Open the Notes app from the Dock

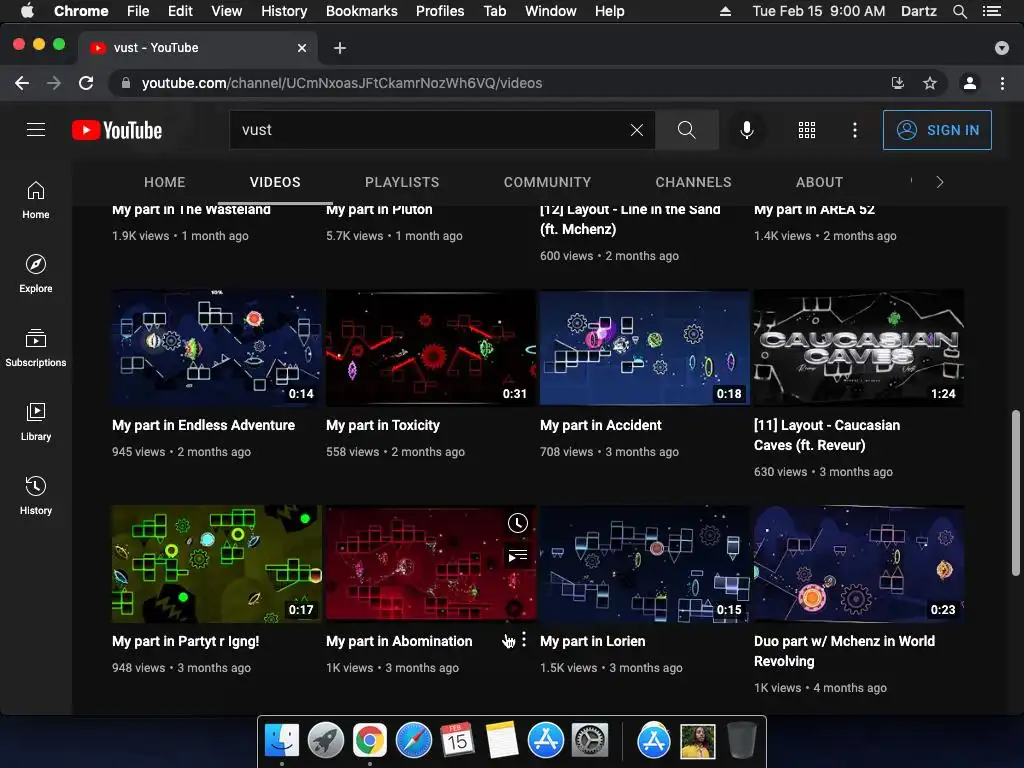click(502, 741)
